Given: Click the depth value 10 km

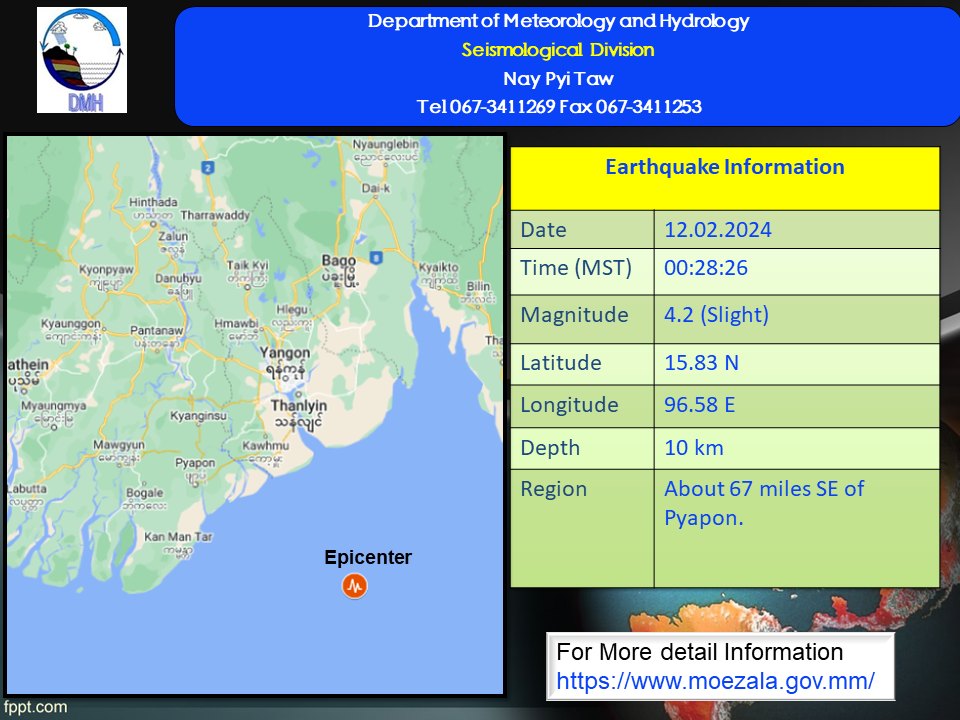Looking at the screenshot, I should pos(693,448).
